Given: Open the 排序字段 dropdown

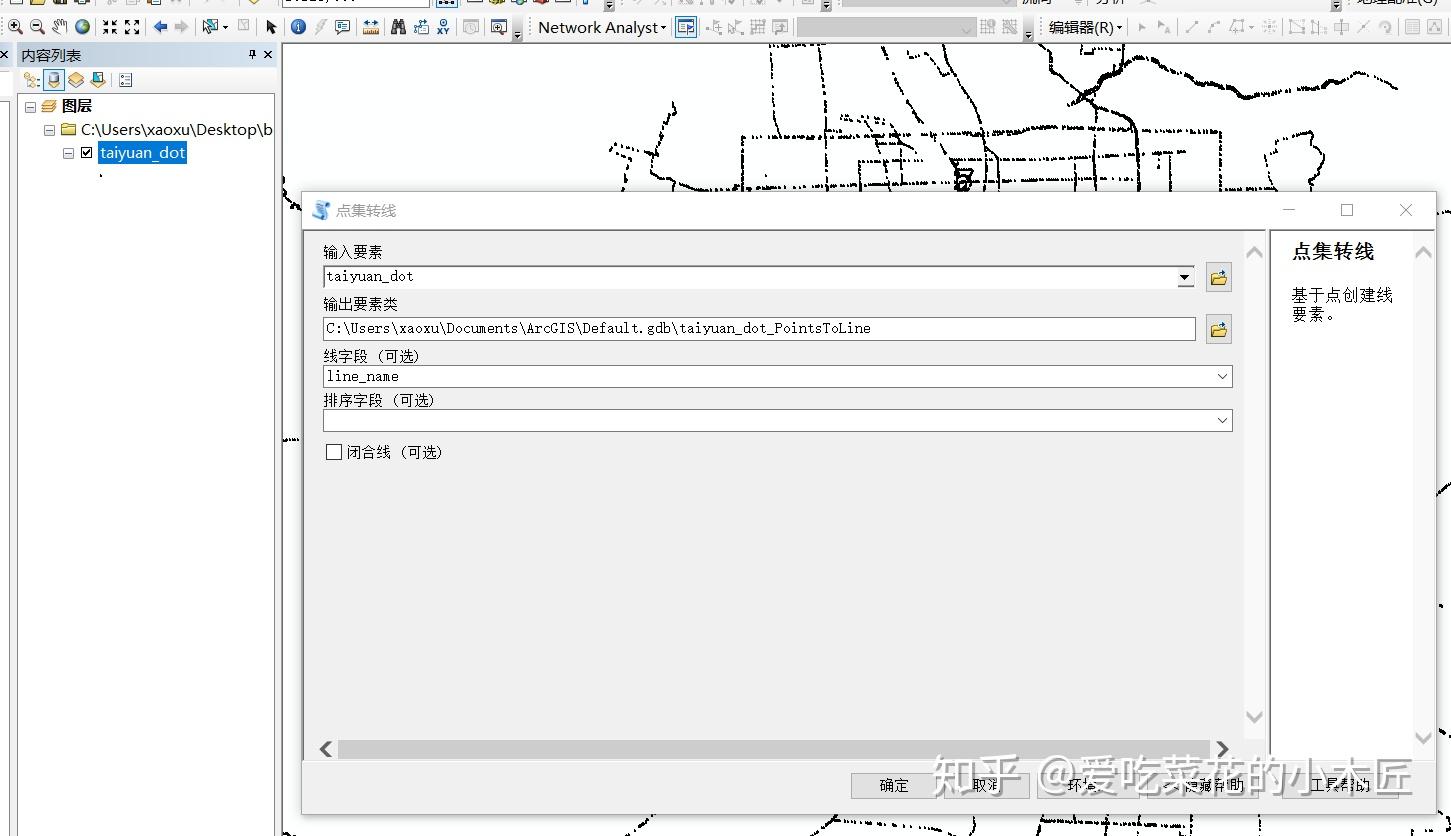Looking at the screenshot, I should [x=1222, y=420].
